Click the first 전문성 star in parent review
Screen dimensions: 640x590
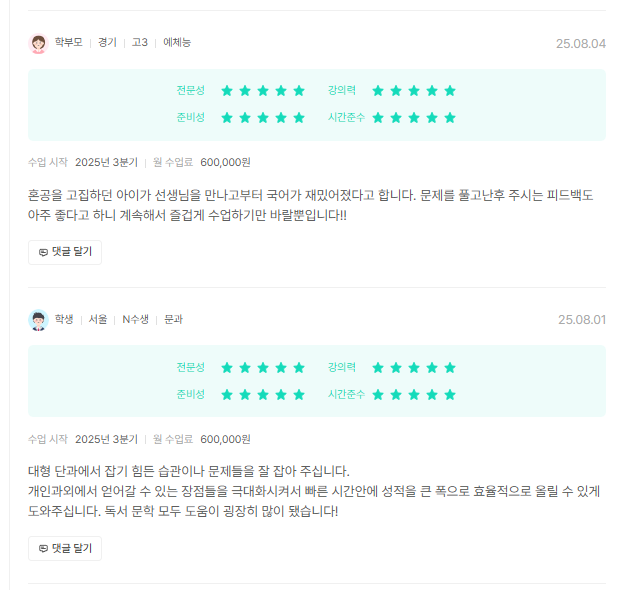(x=227, y=90)
